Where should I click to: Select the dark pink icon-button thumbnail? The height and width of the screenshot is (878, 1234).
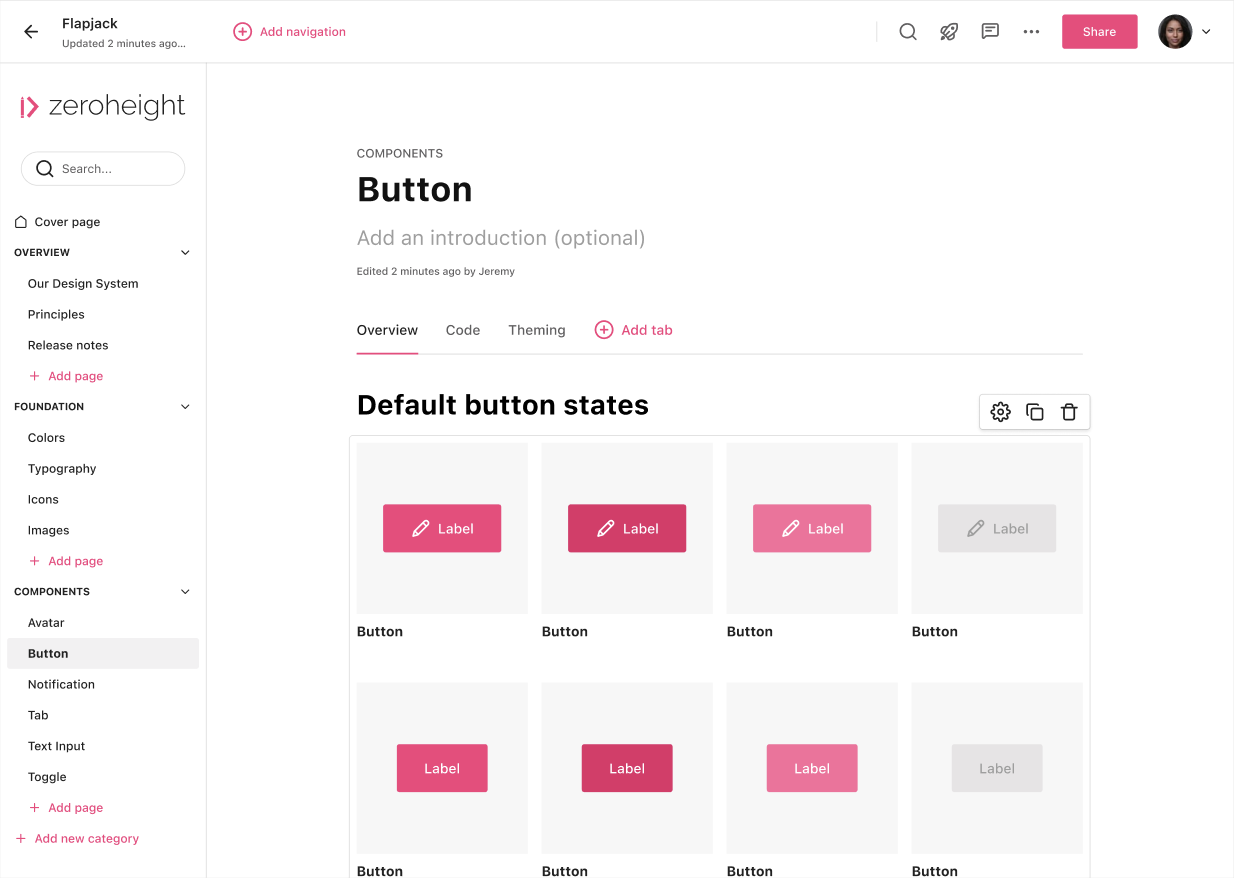coord(627,528)
